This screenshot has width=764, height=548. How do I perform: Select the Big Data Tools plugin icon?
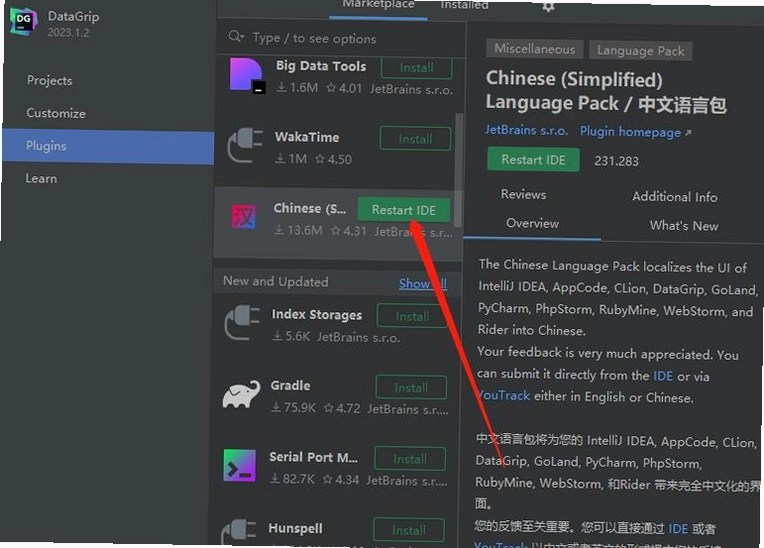pos(247,76)
